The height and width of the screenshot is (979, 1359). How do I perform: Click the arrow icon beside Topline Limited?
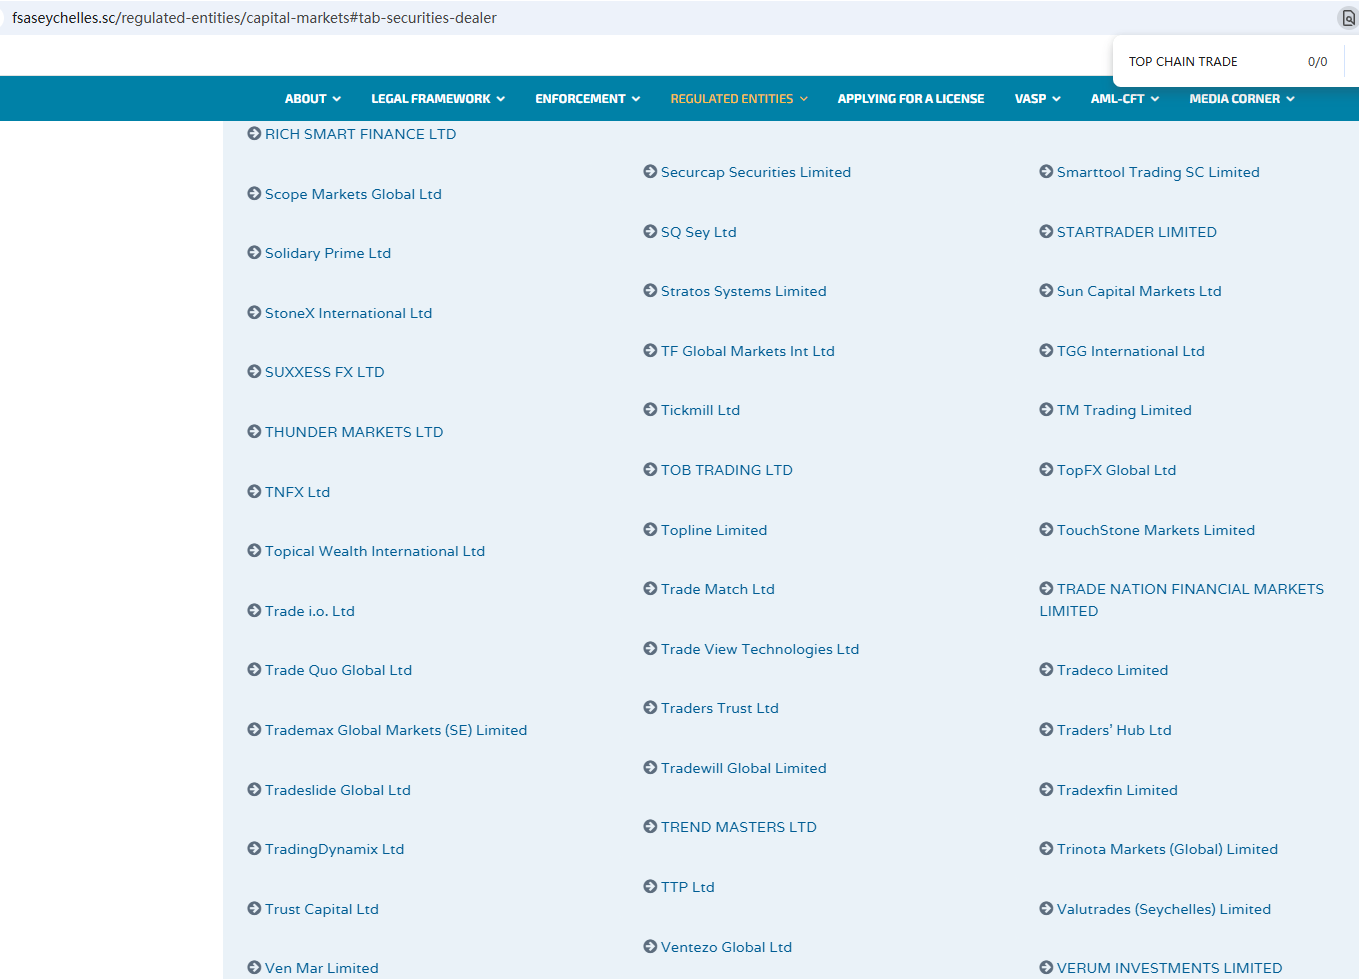click(650, 529)
